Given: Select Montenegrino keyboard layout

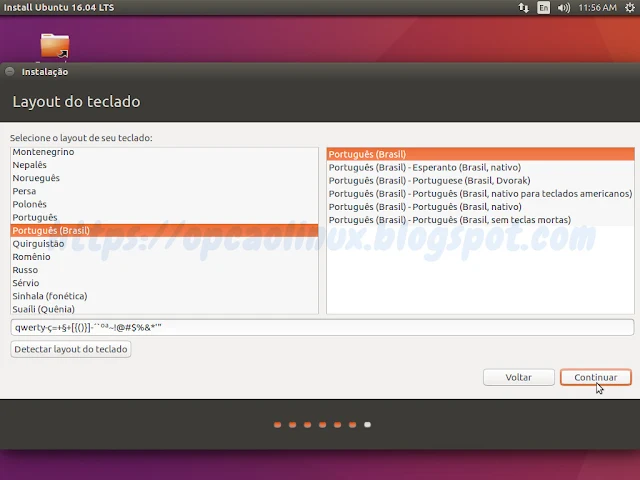Looking at the screenshot, I should [x=164, y=152].
